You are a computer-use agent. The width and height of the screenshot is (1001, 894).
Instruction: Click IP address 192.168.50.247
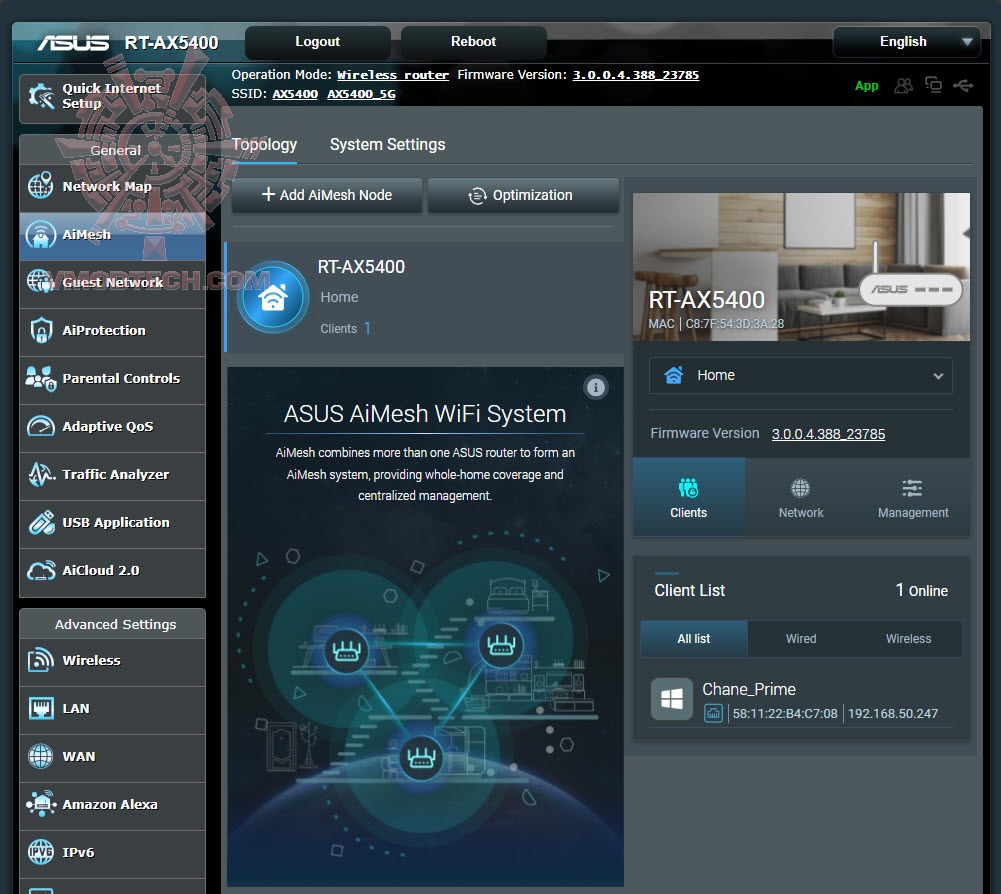[x=892, y=713]
